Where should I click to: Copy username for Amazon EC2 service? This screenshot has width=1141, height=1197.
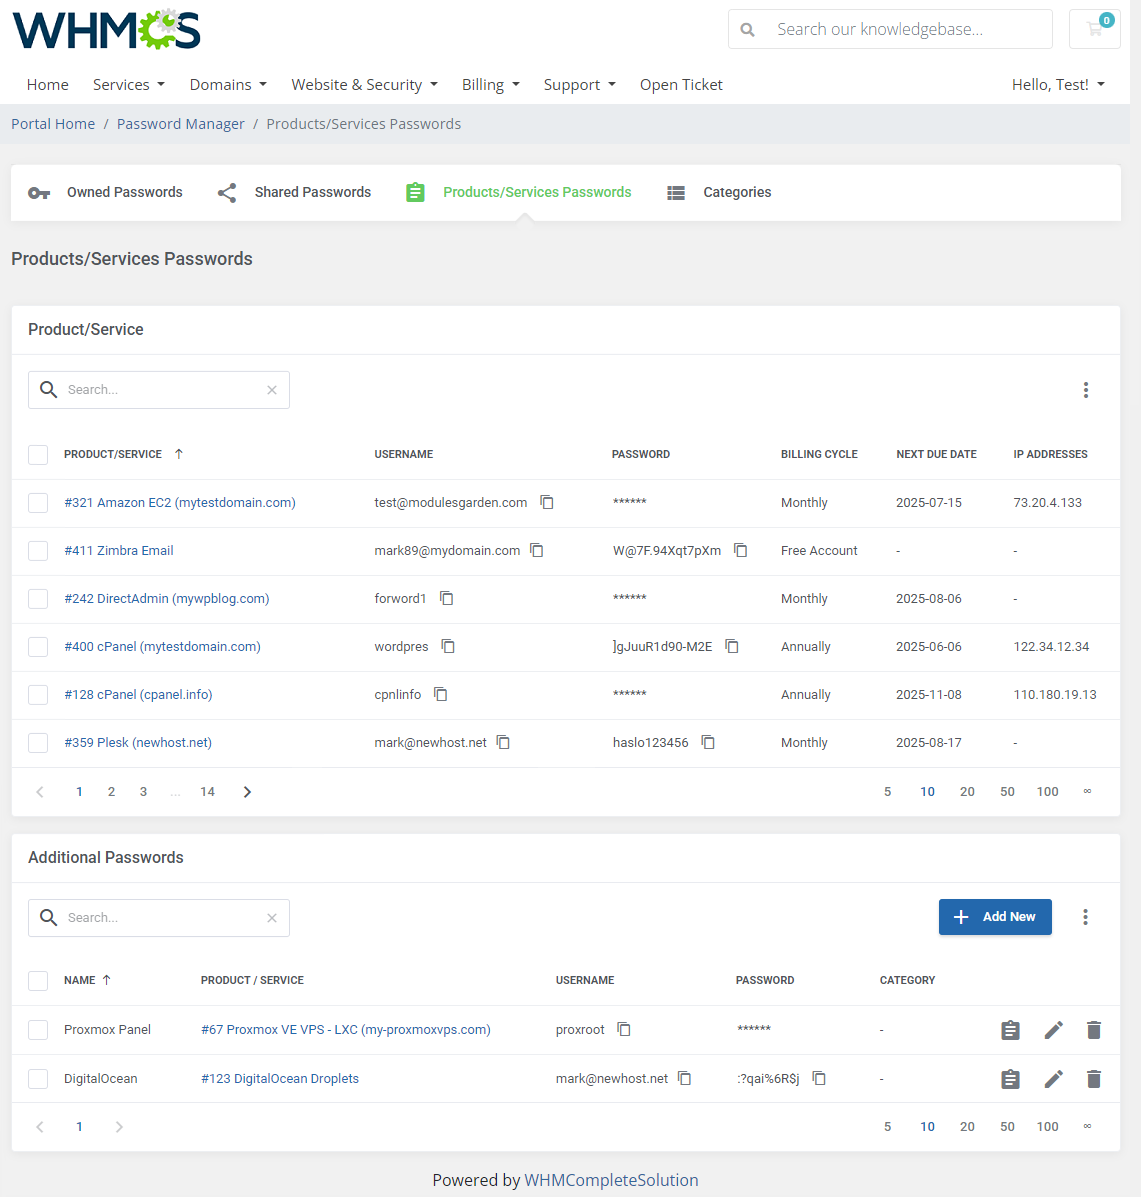547,502
